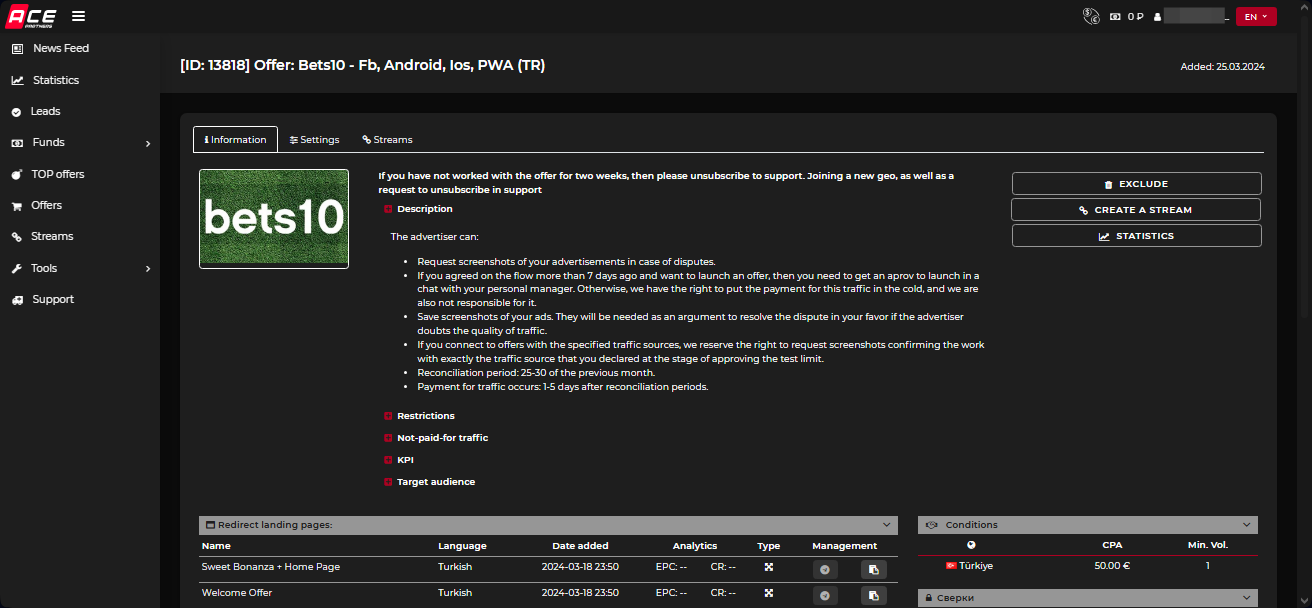Click the TOP offers bomb icon
Screen dimensions: 1312x608
point(17,174)
